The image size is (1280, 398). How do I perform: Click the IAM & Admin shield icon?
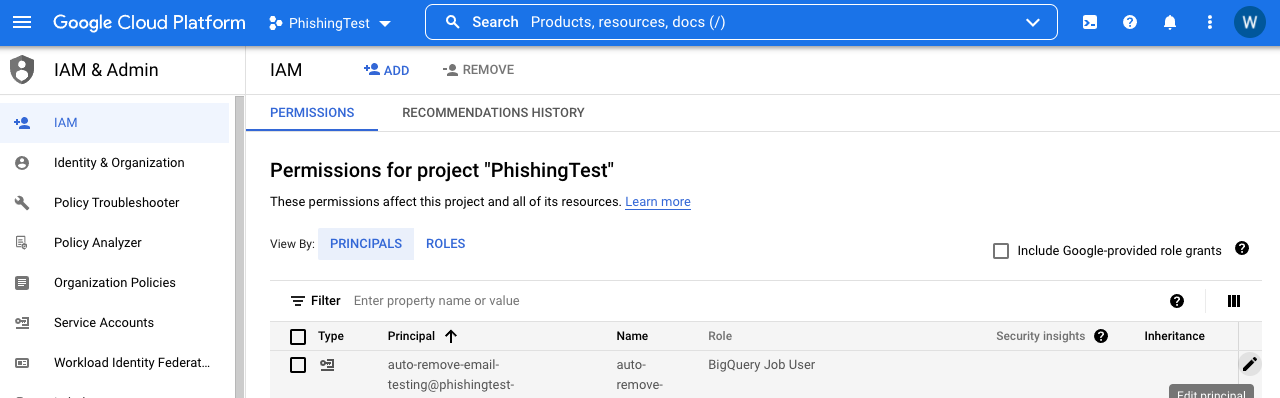tap(22, 70)
